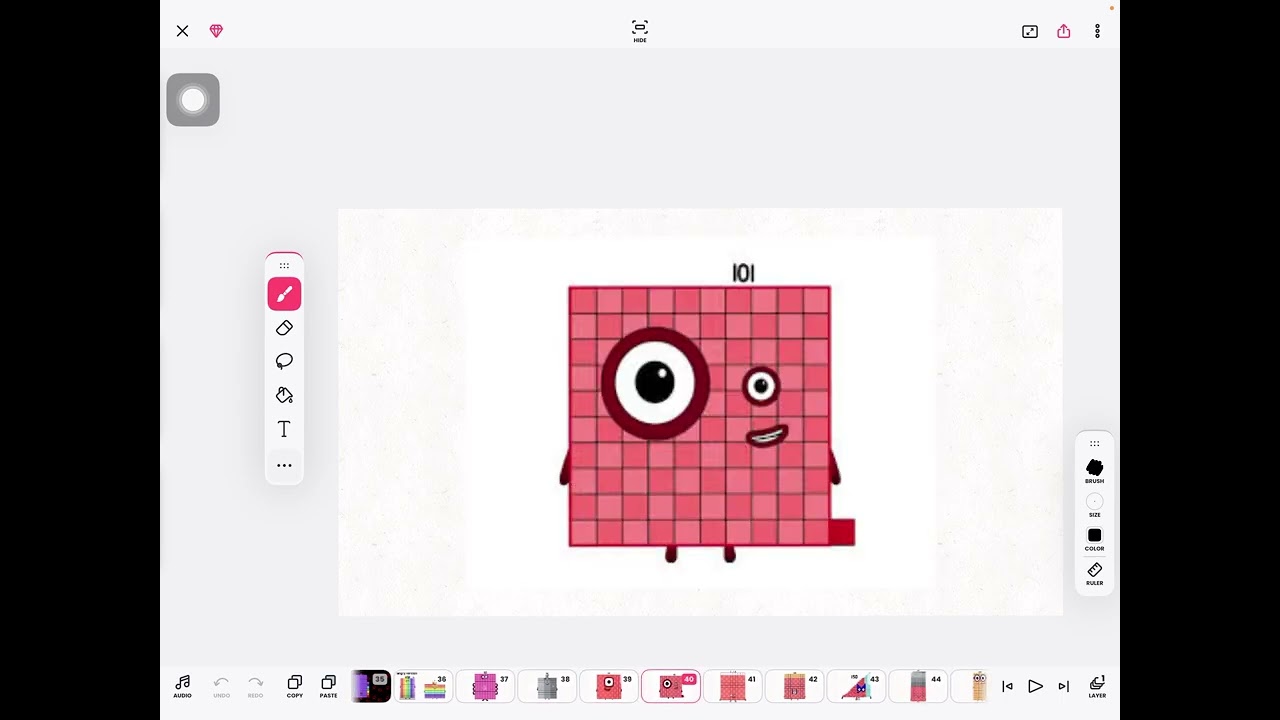Open the fit-to-screen canvas icon

1030,31
